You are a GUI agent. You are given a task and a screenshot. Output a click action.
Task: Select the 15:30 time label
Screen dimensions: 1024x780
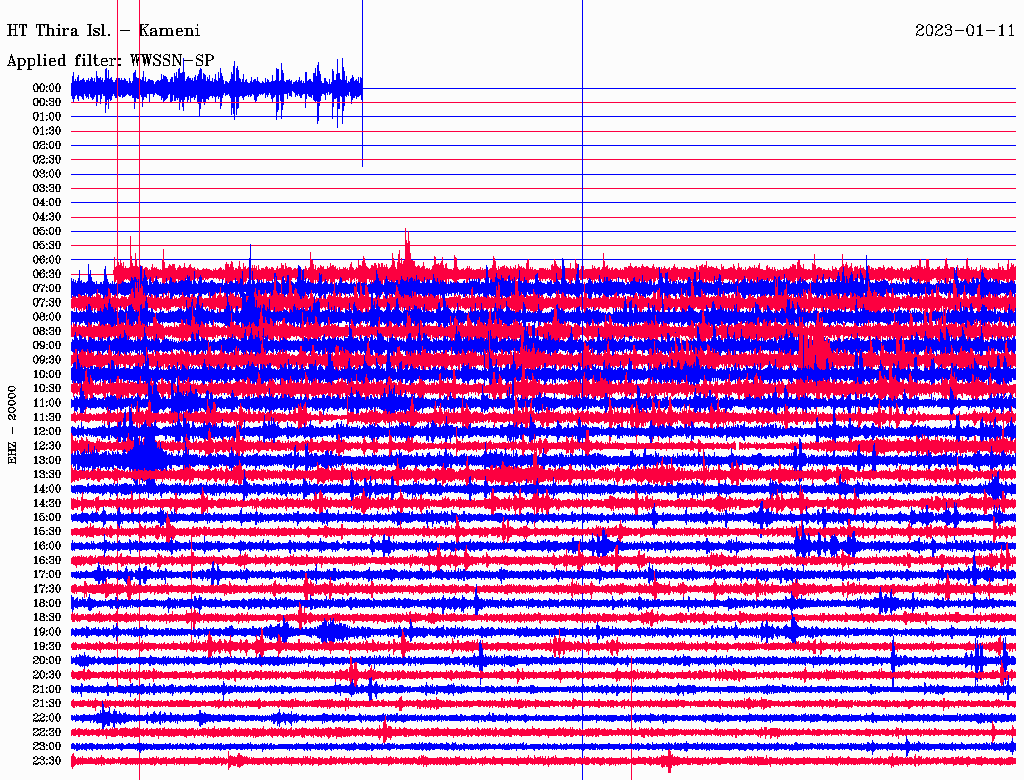(47, 532)
